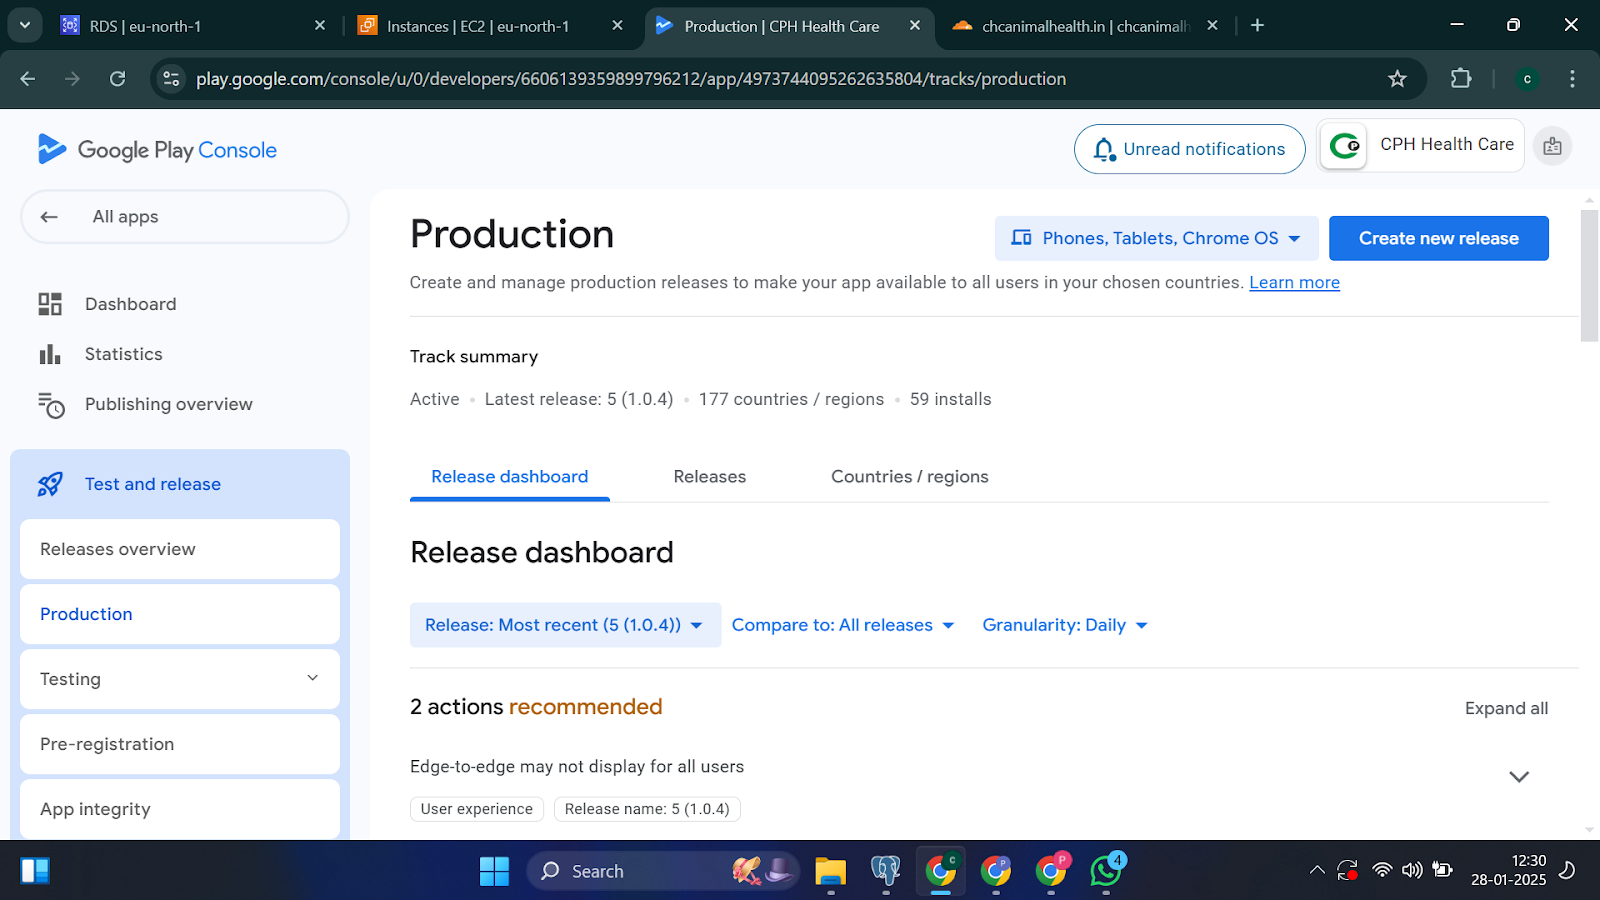Image resolution: width=1600 pixels, height=900 pixels.
Task: Open the Phones, Tablets, Chrome OS dropdown
Action: coord(1156,238)
